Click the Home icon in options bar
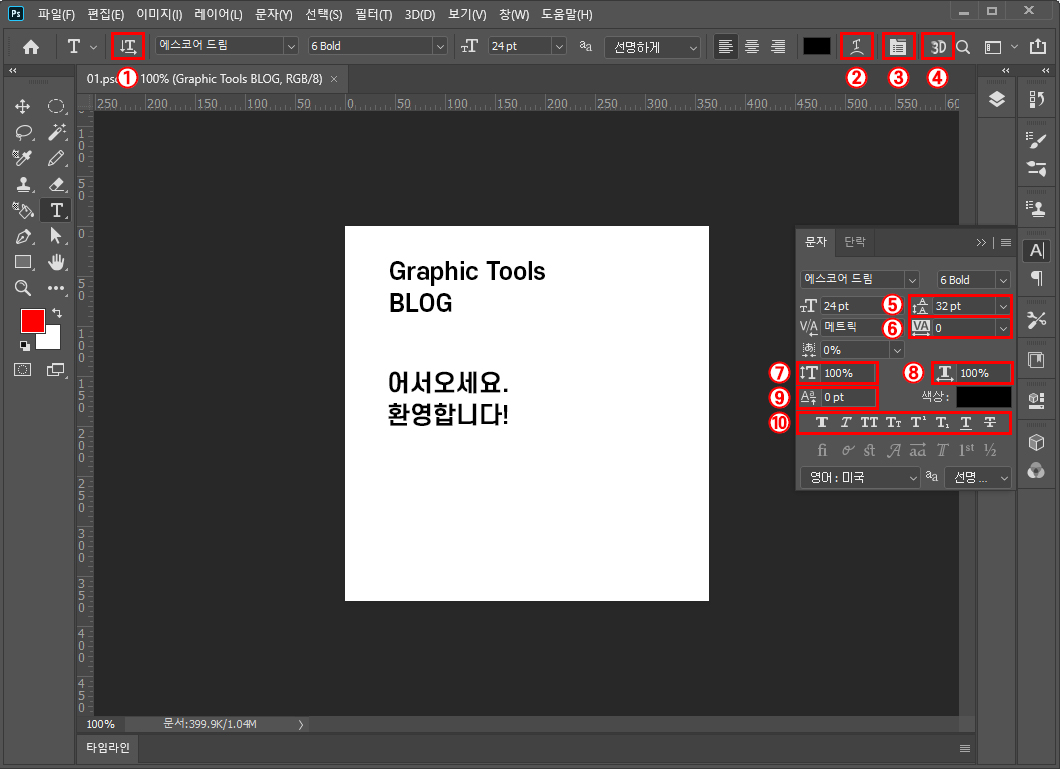The width and height of the screenshot is (1060, 769). coord(31,47)
